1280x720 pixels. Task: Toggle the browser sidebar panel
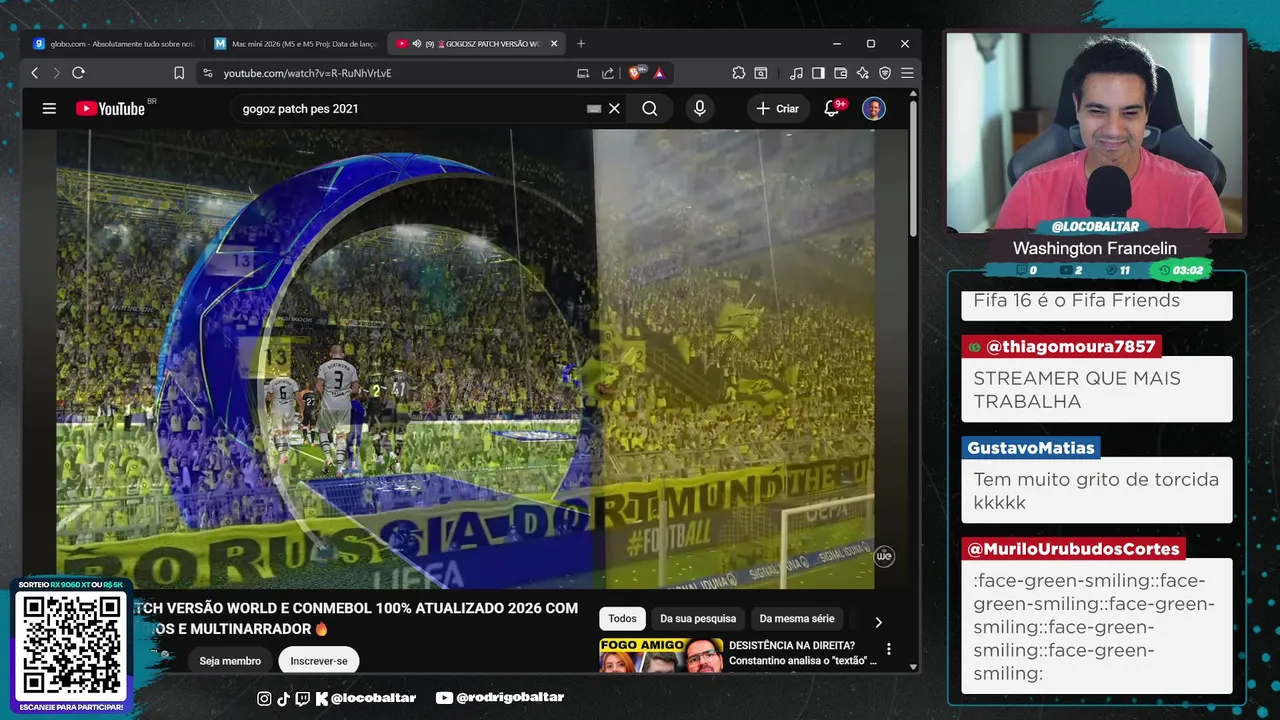tap(818, 73)
